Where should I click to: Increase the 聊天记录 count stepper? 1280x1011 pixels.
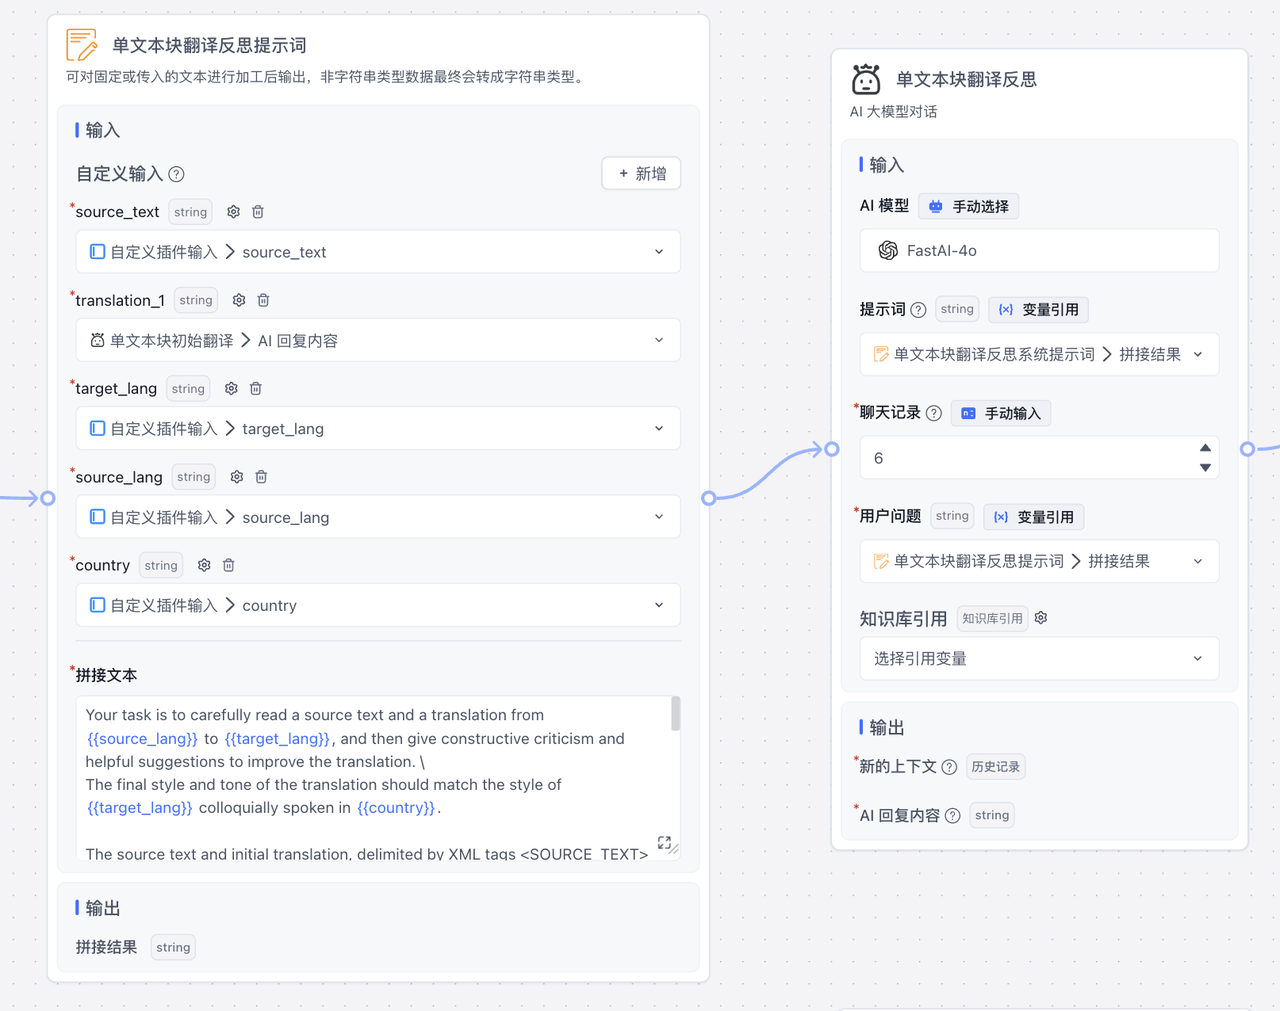tap(1205, 448)
